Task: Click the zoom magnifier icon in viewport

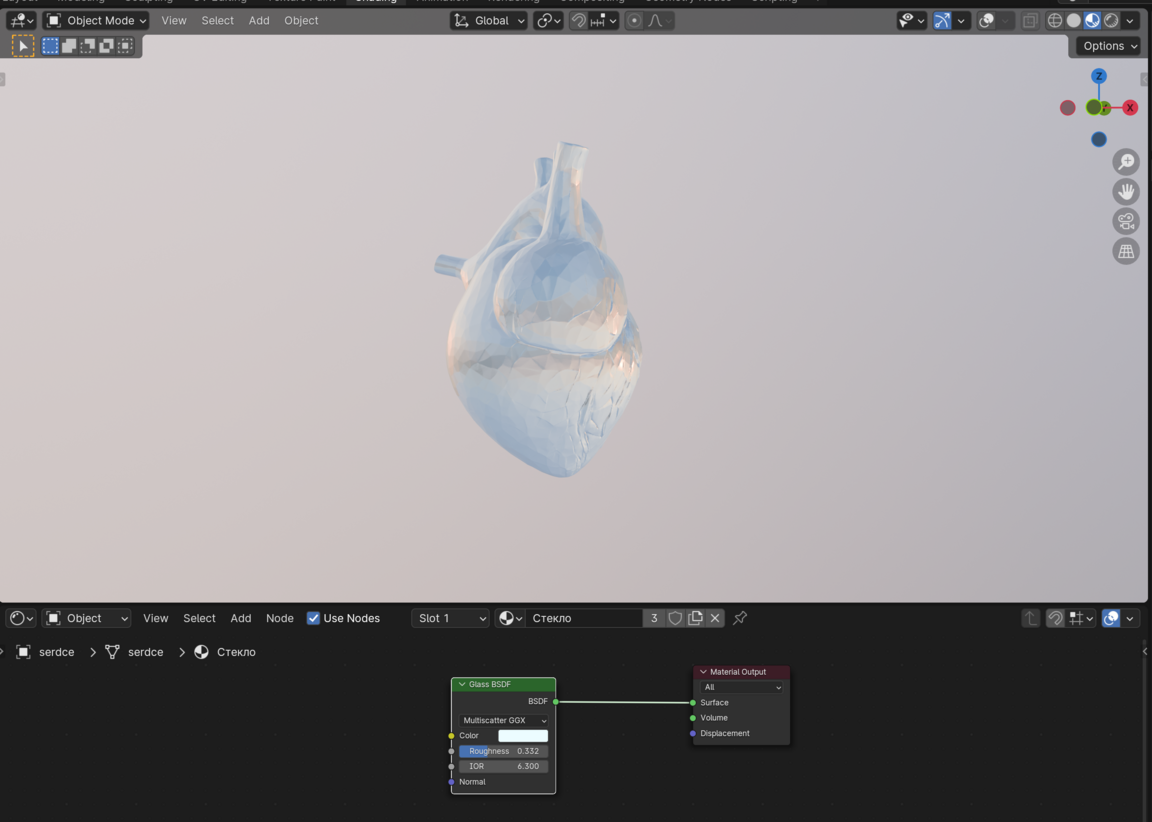Action: click(1126, 162)
